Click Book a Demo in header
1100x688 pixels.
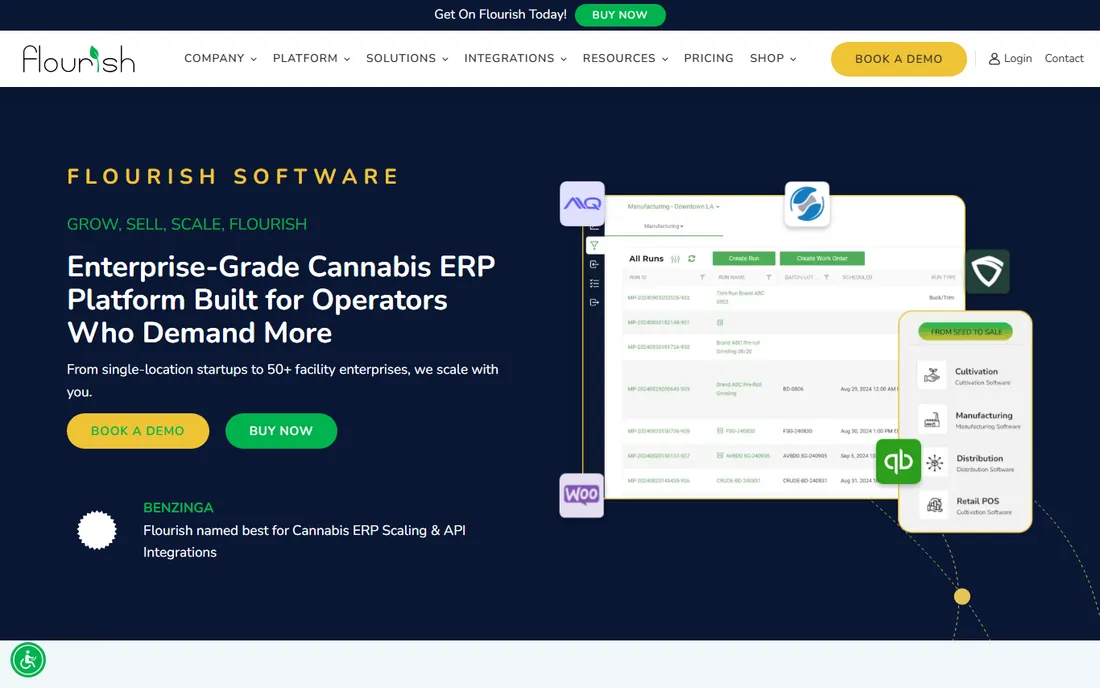click(899, 59)
